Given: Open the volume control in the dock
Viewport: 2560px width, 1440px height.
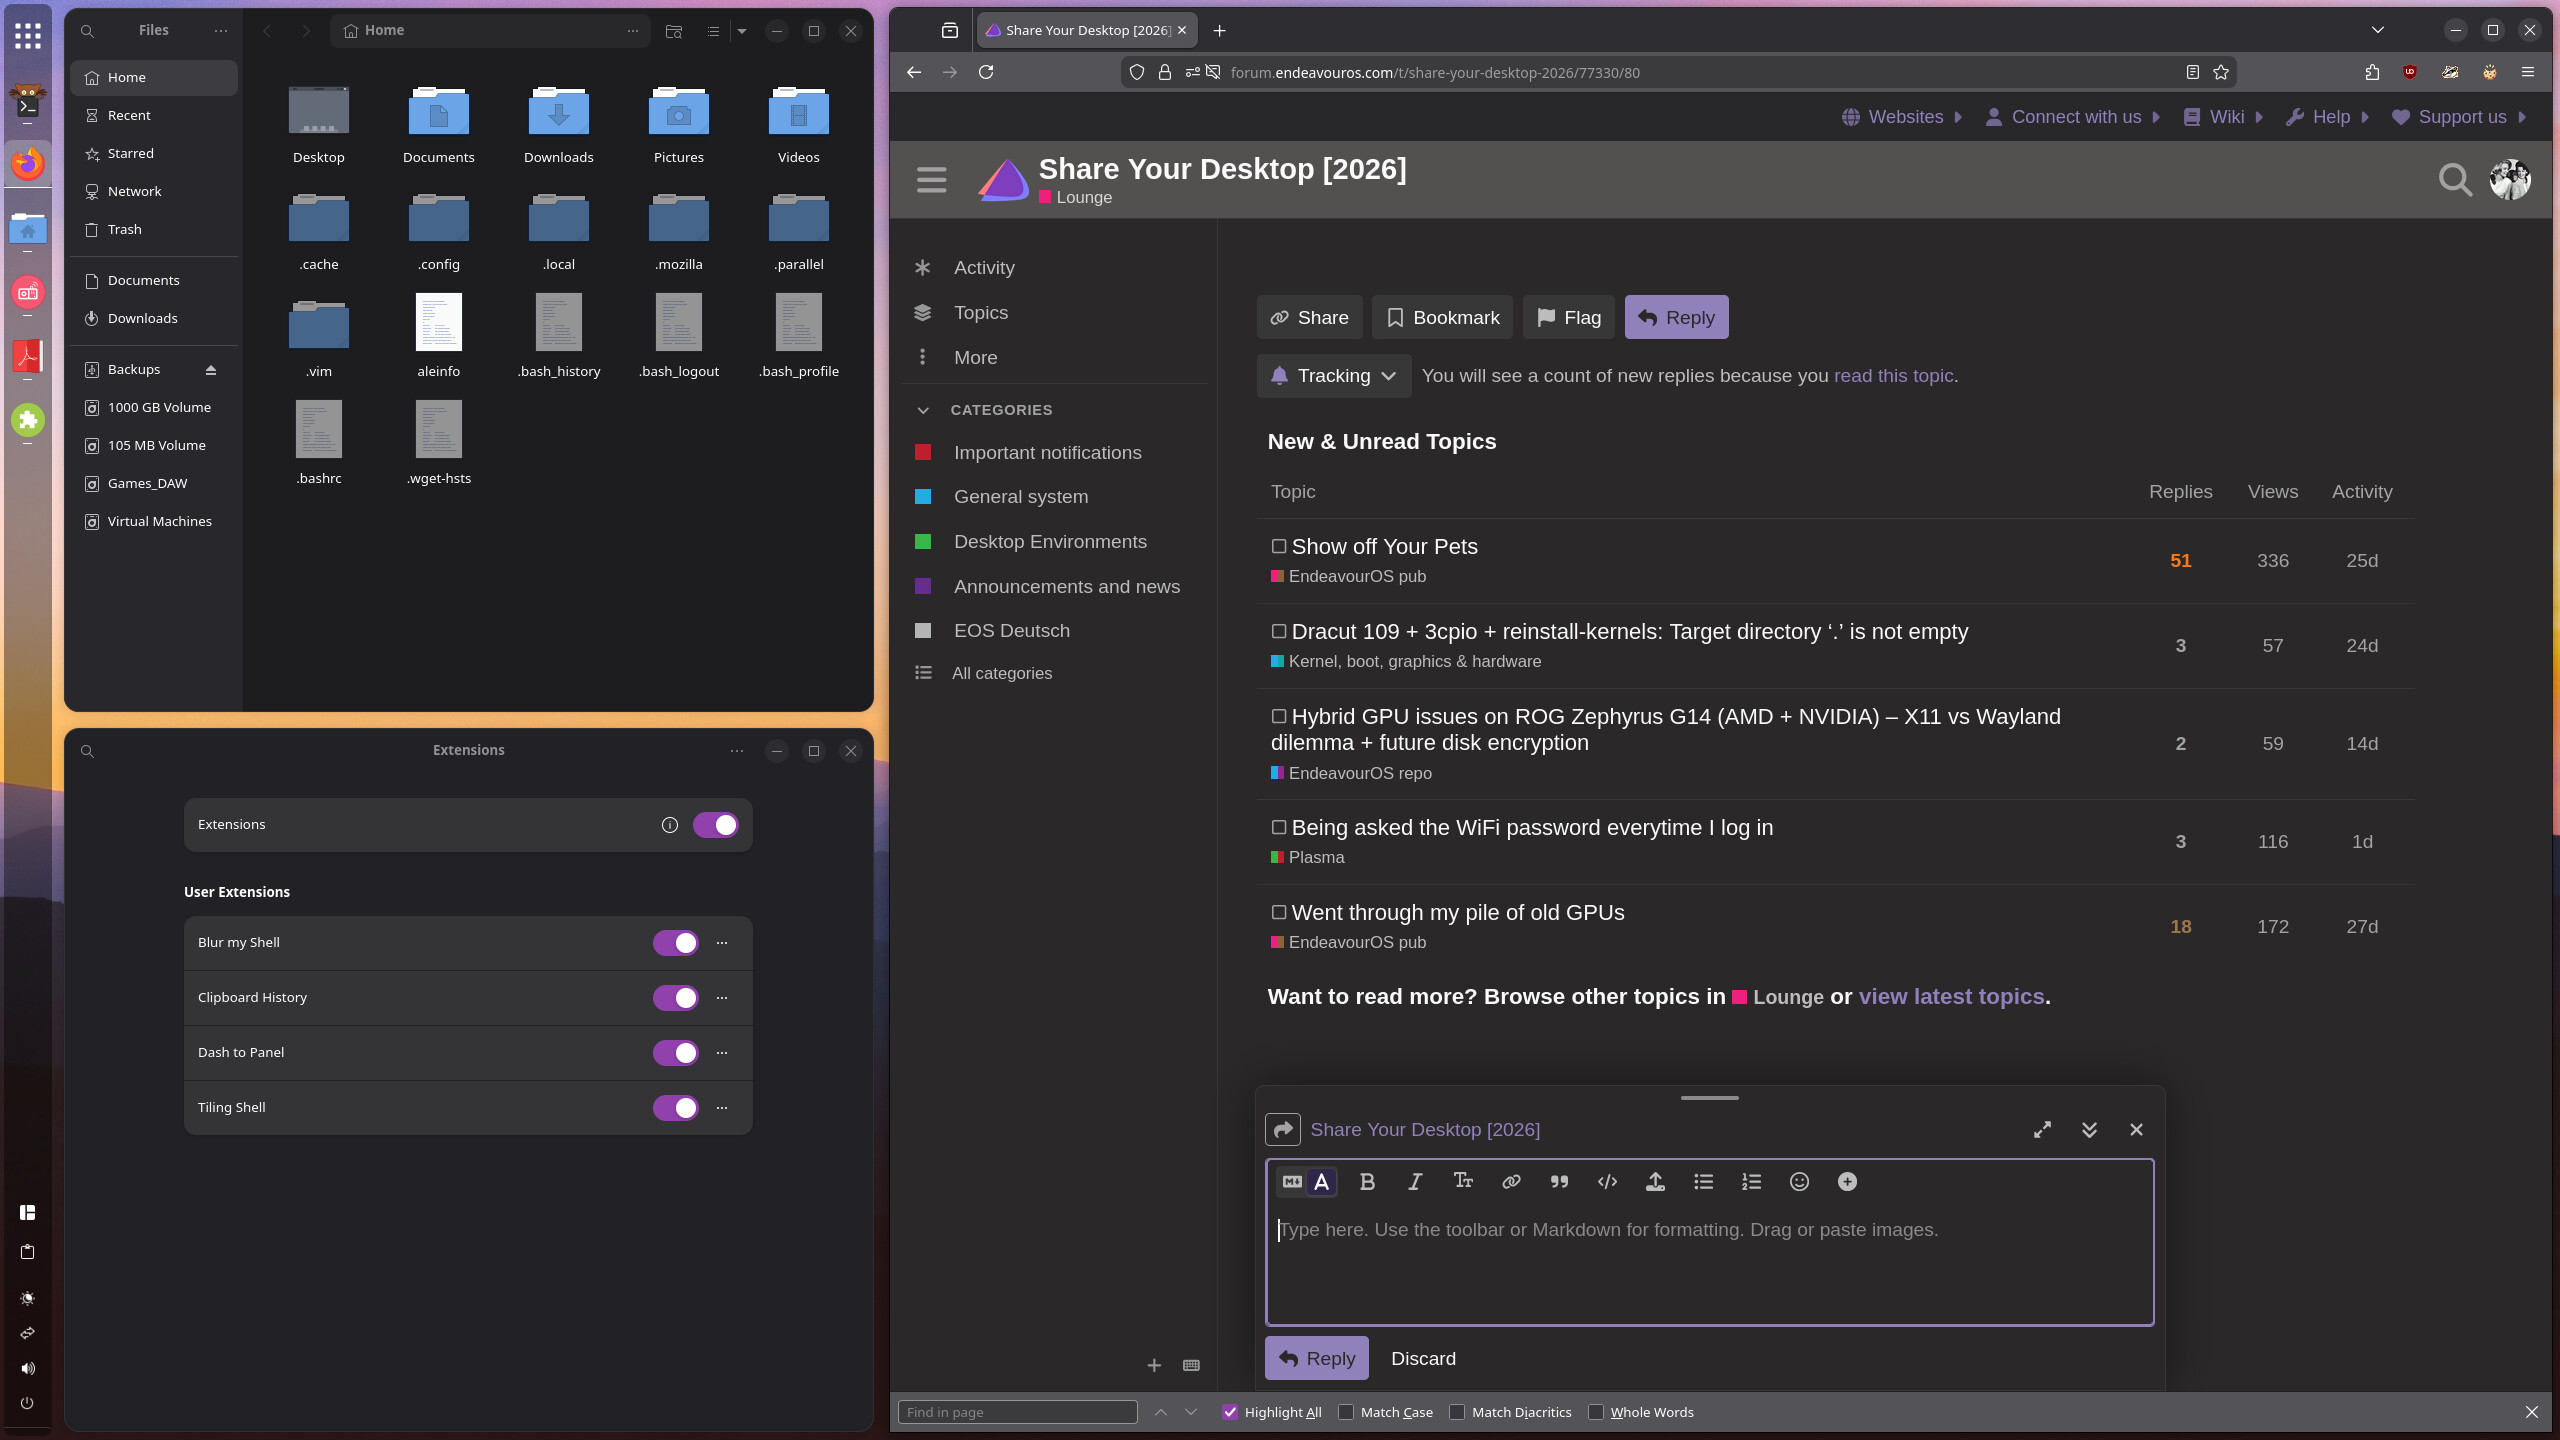Looking at the screenshot, I should tap(28, 1368).
